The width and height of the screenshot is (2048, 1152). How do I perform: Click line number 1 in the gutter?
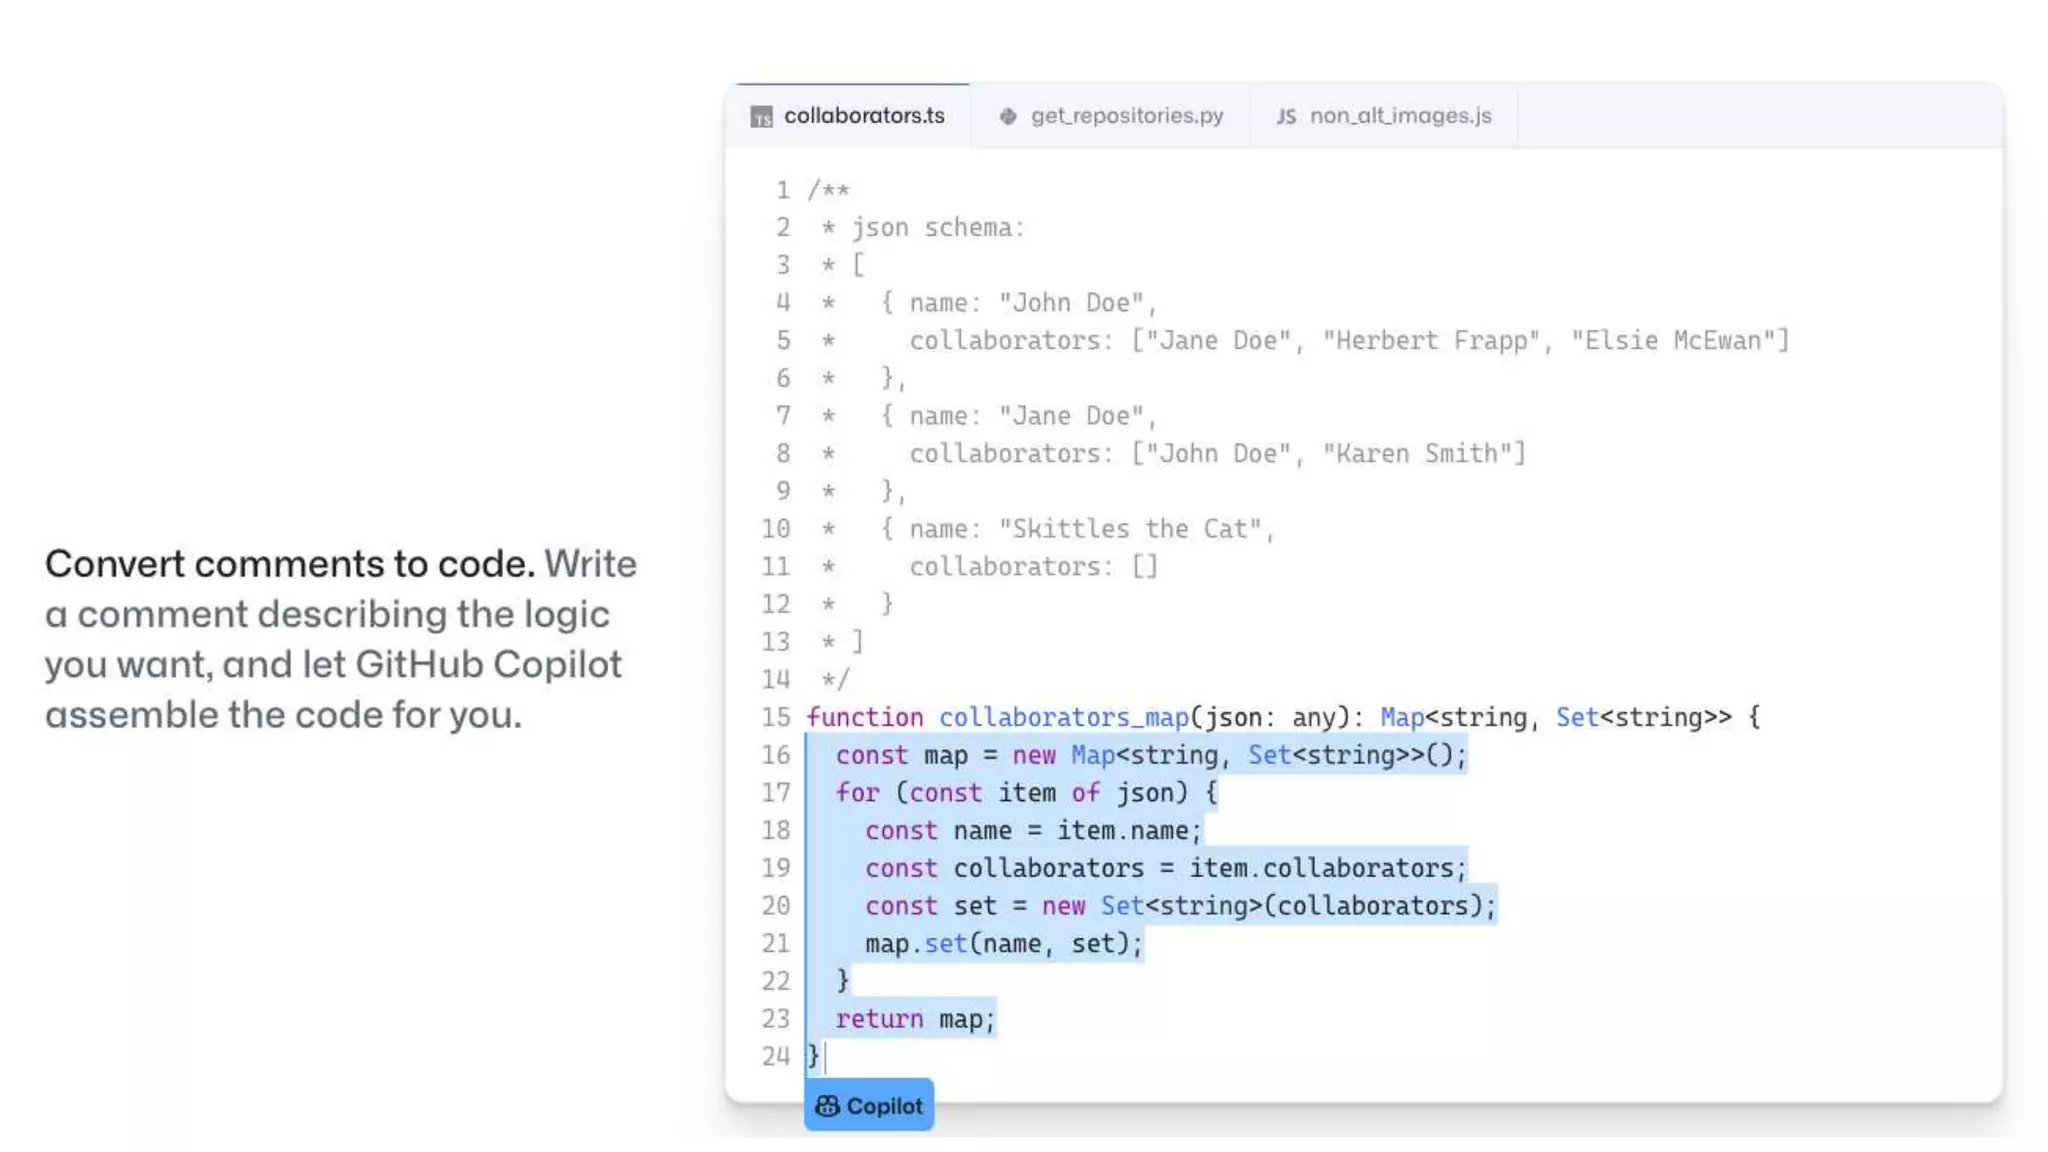click(x=782, y=190)
